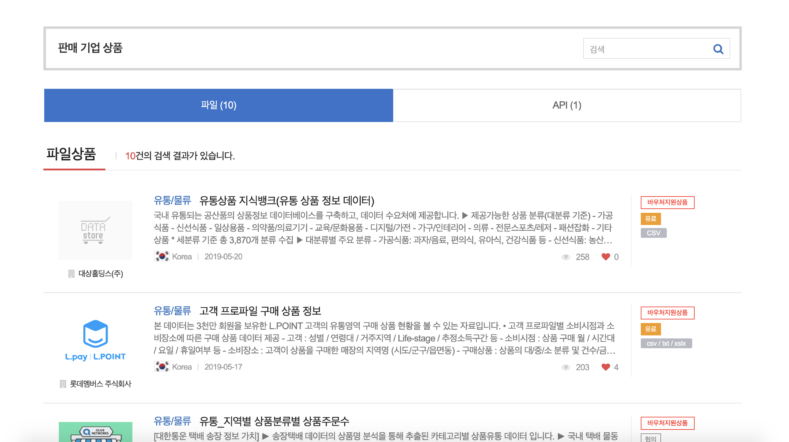789x442 pixels.
Task: Click the DATA store thumbnail image
Action: (x=95, y=231)
